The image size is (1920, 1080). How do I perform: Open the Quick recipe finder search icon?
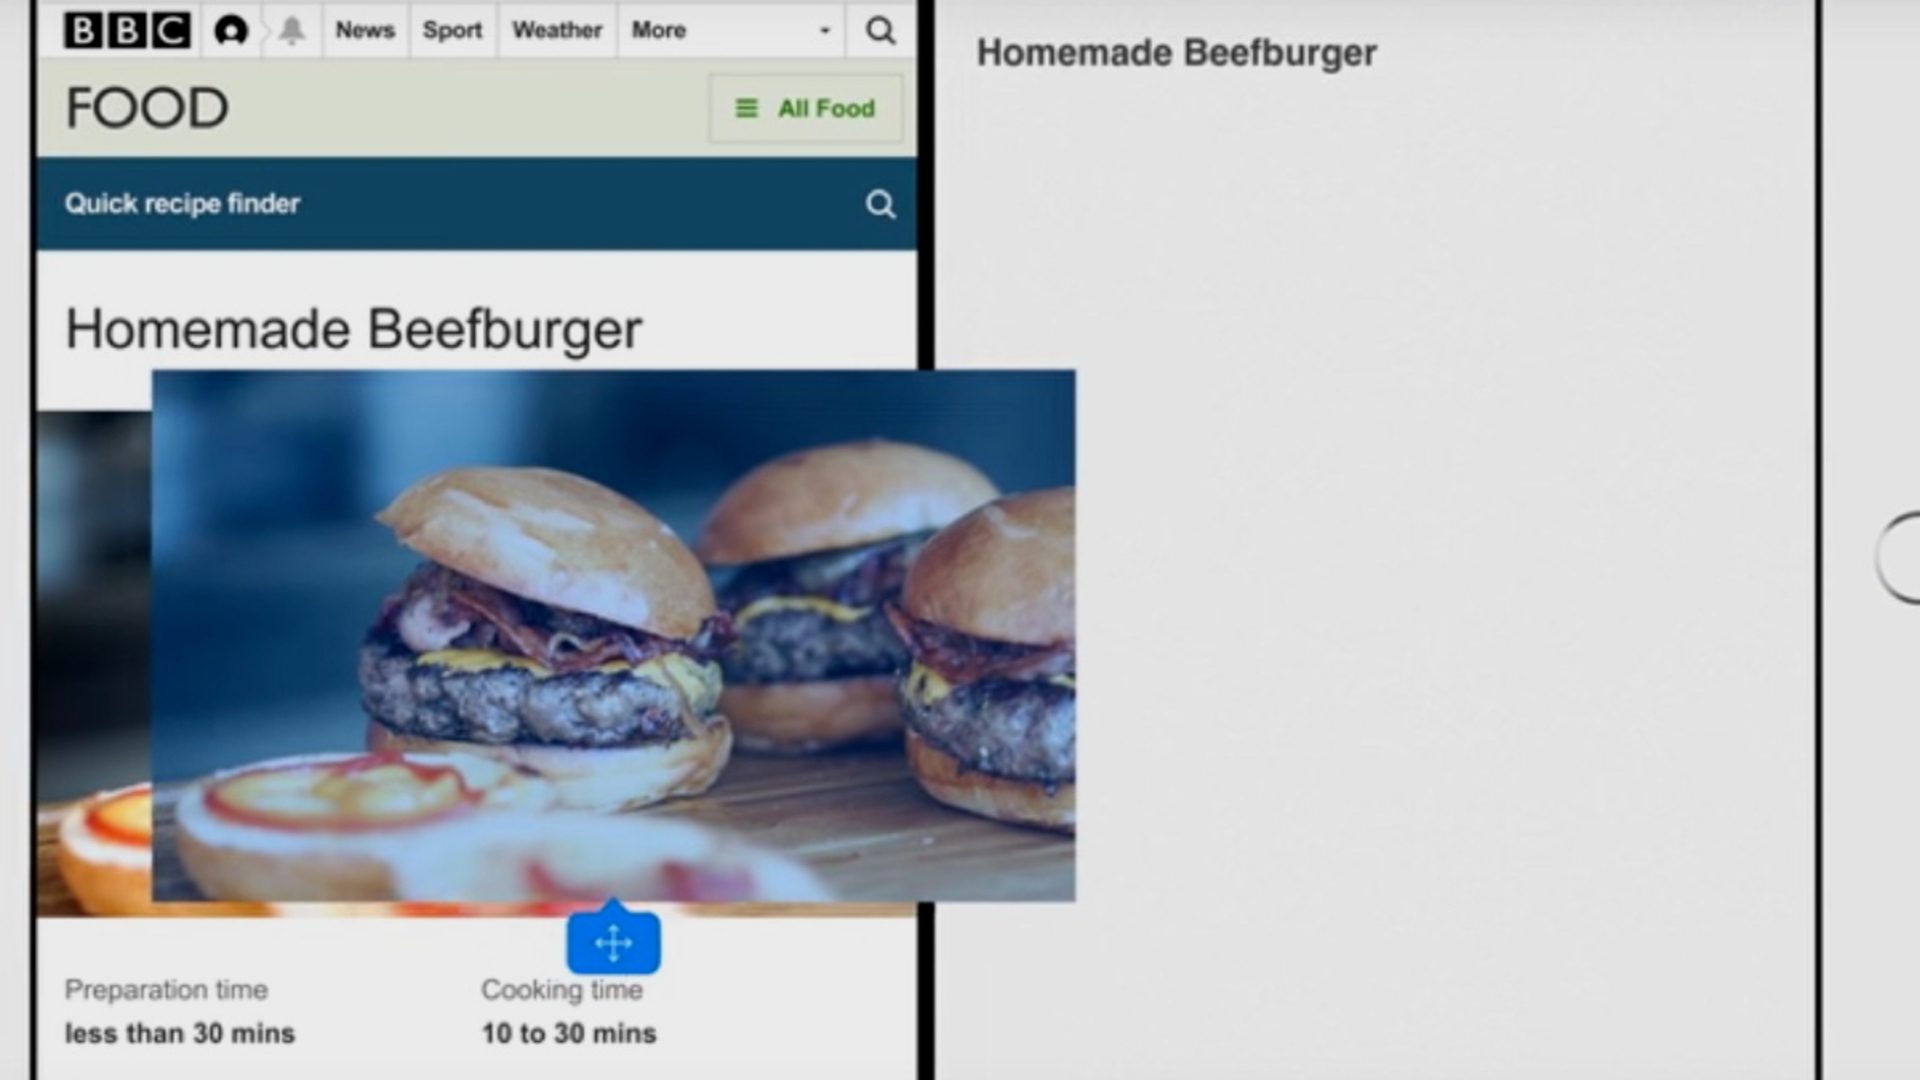880,202
